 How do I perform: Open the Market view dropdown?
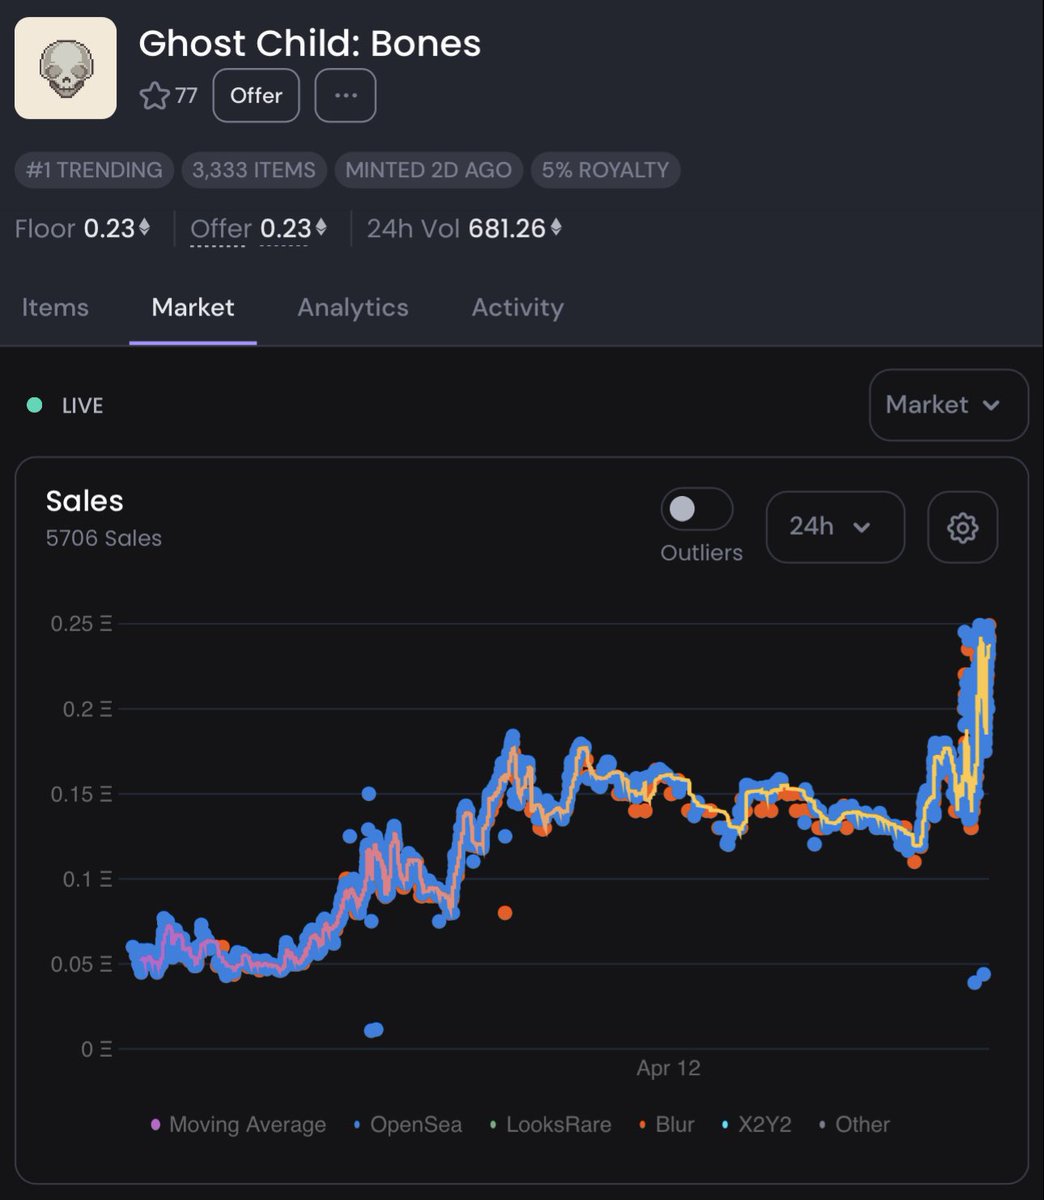(x=948, y=405)
